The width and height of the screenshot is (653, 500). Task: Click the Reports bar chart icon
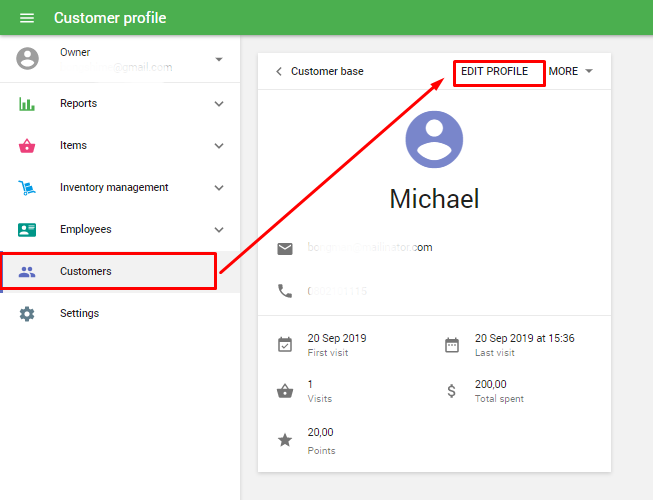pos(27,104)
